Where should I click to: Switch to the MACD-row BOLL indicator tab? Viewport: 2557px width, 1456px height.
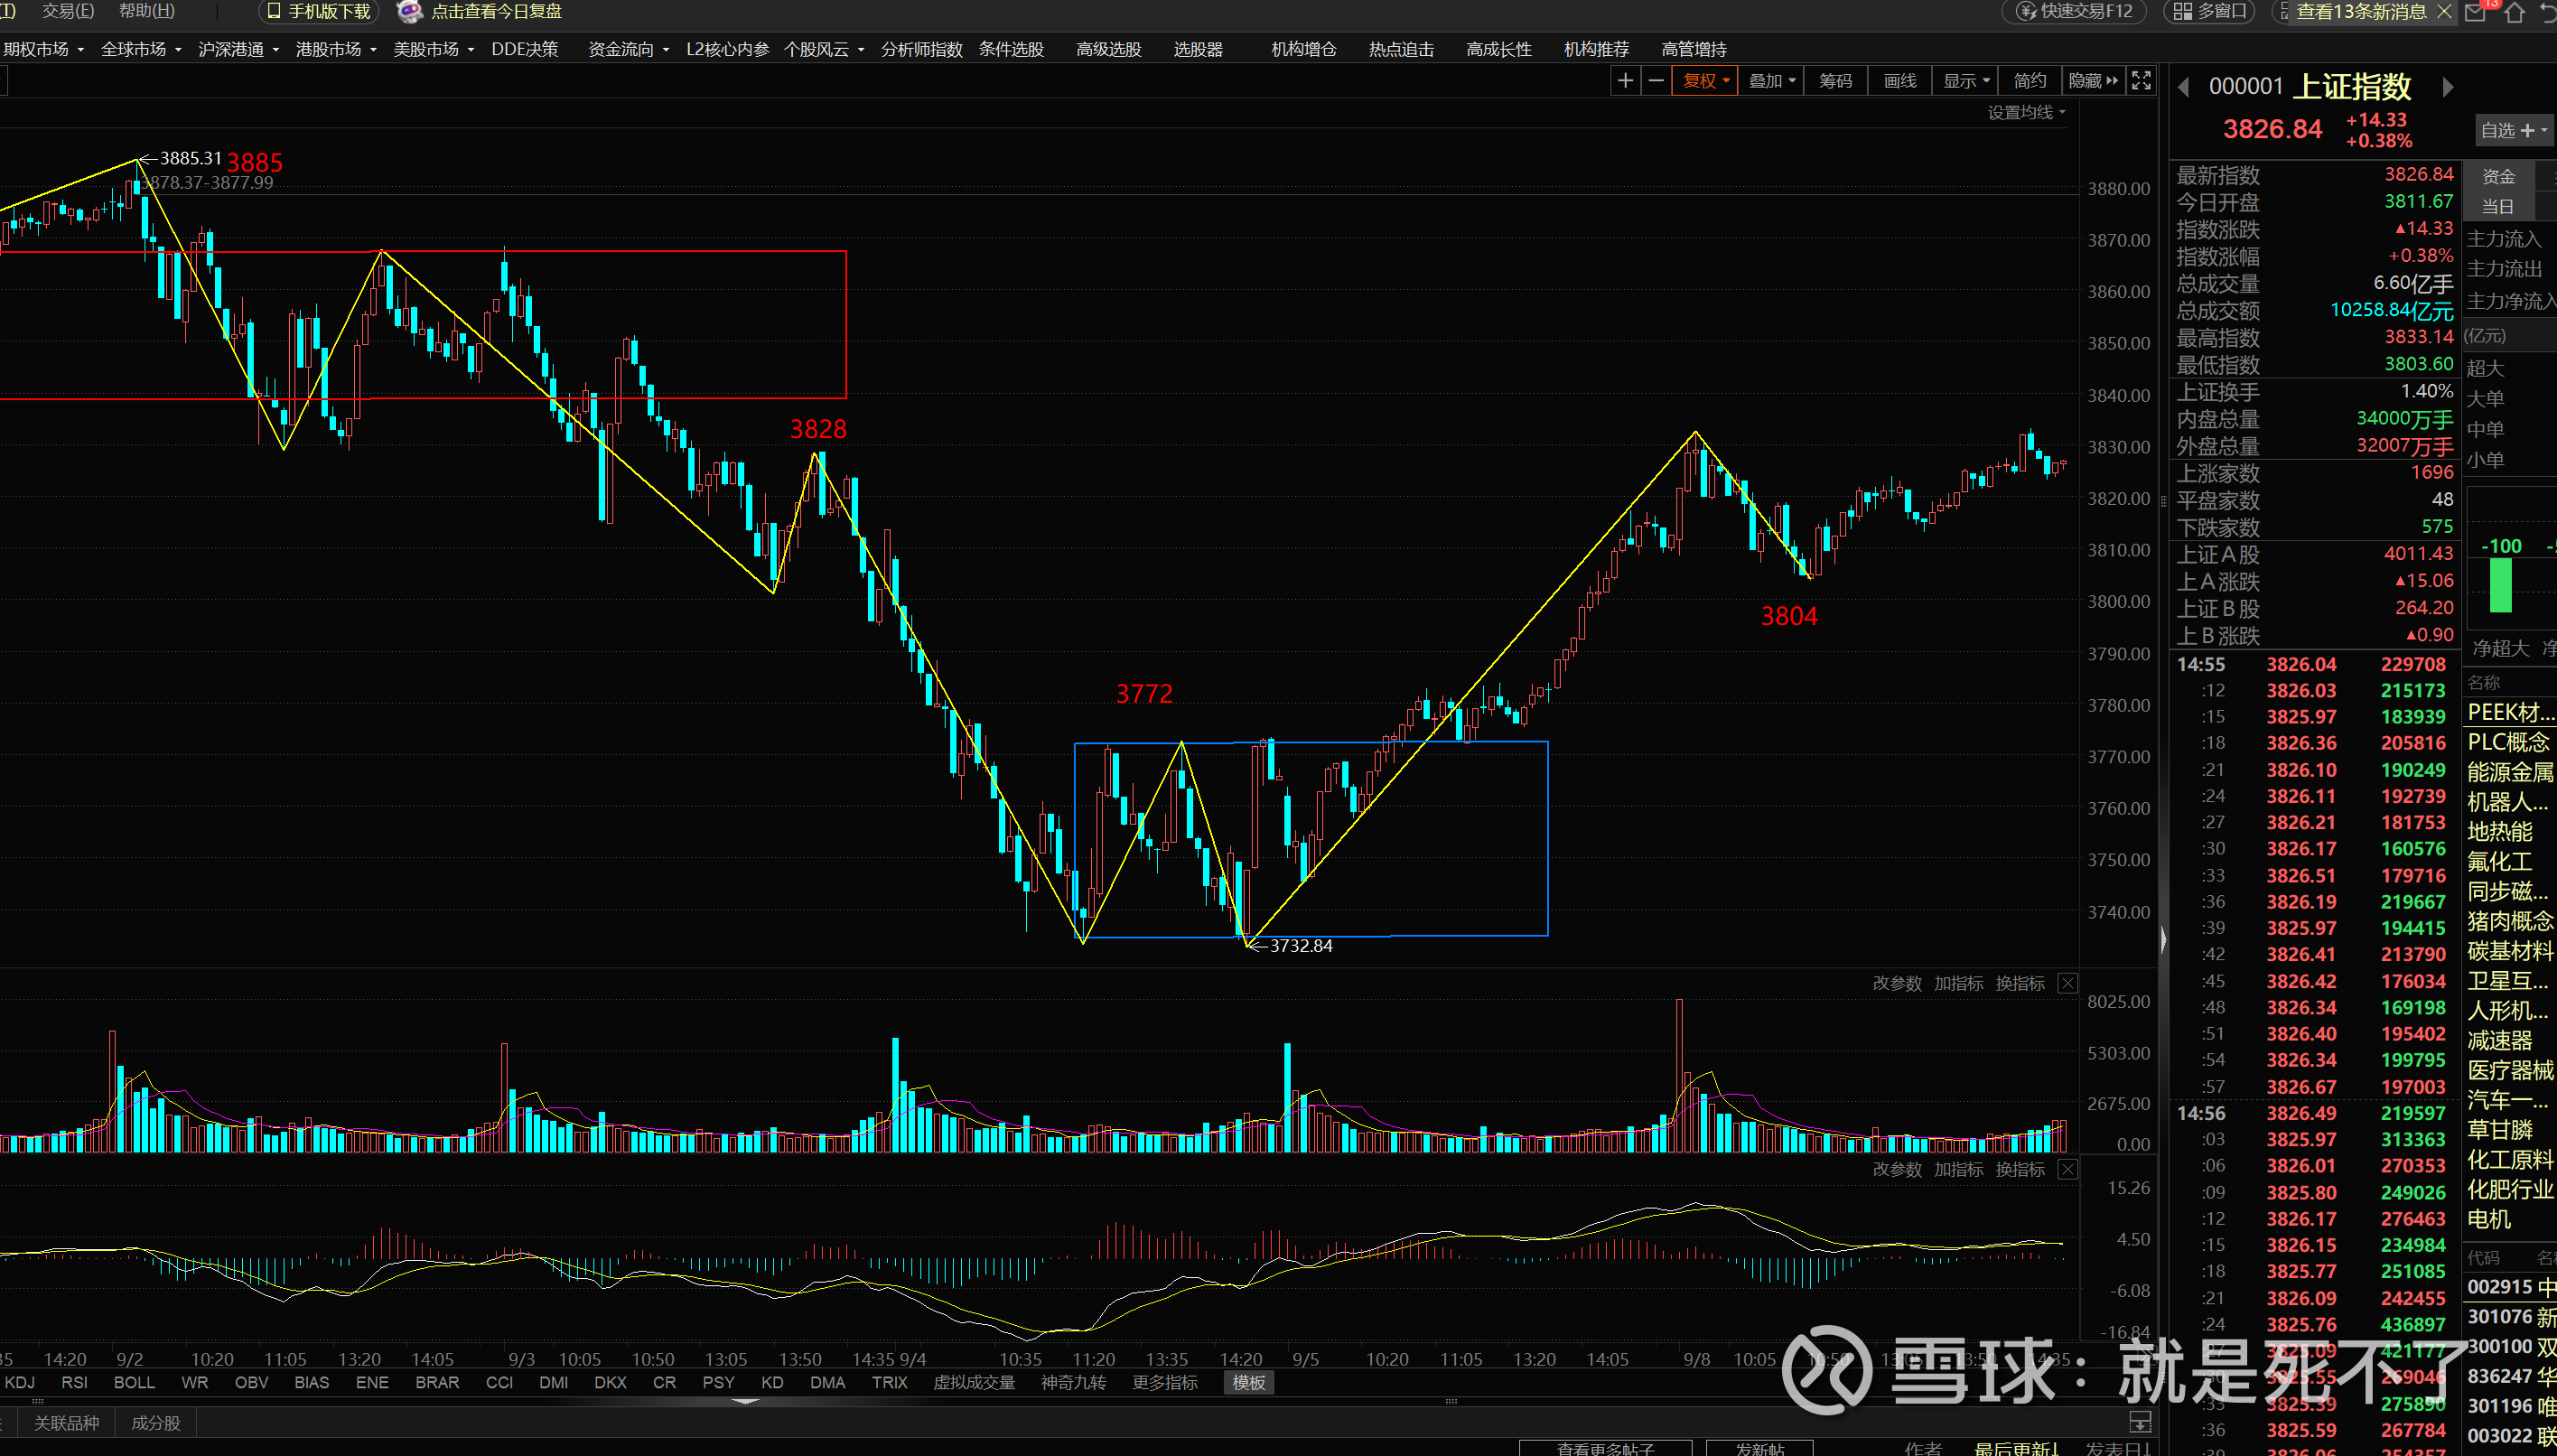134,1382
